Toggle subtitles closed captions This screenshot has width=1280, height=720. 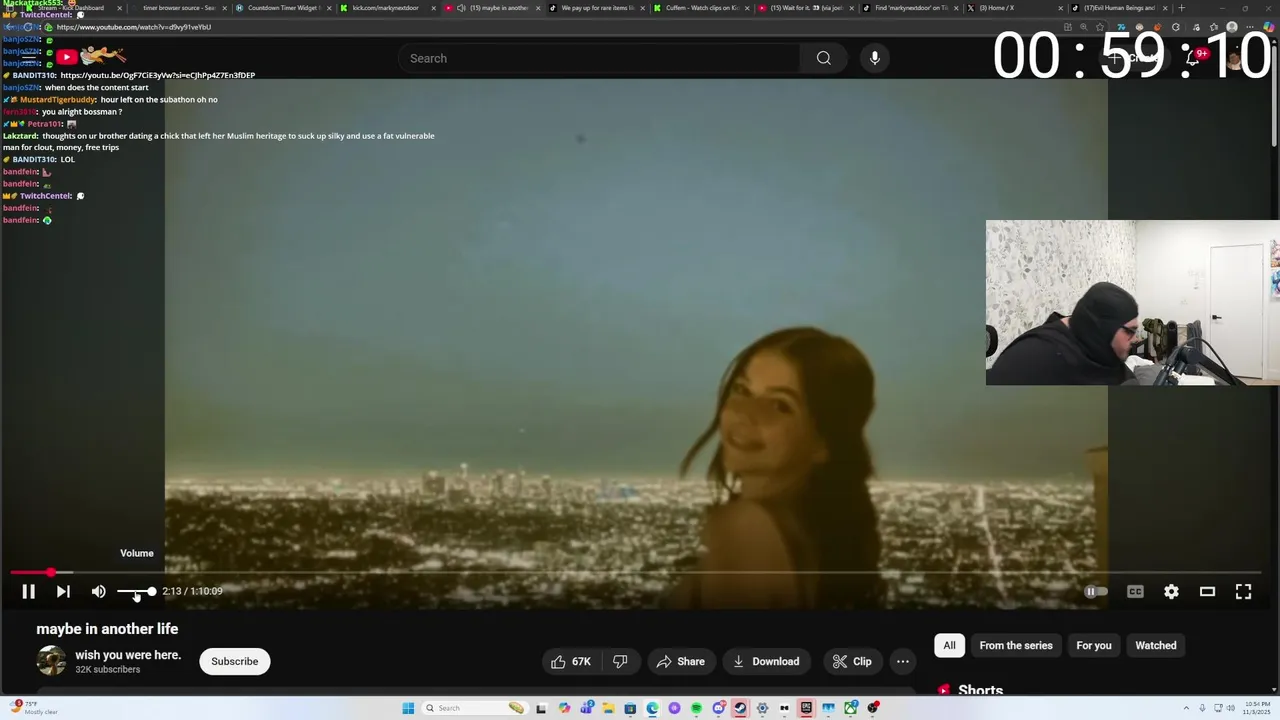click(x=1135, y=592)
